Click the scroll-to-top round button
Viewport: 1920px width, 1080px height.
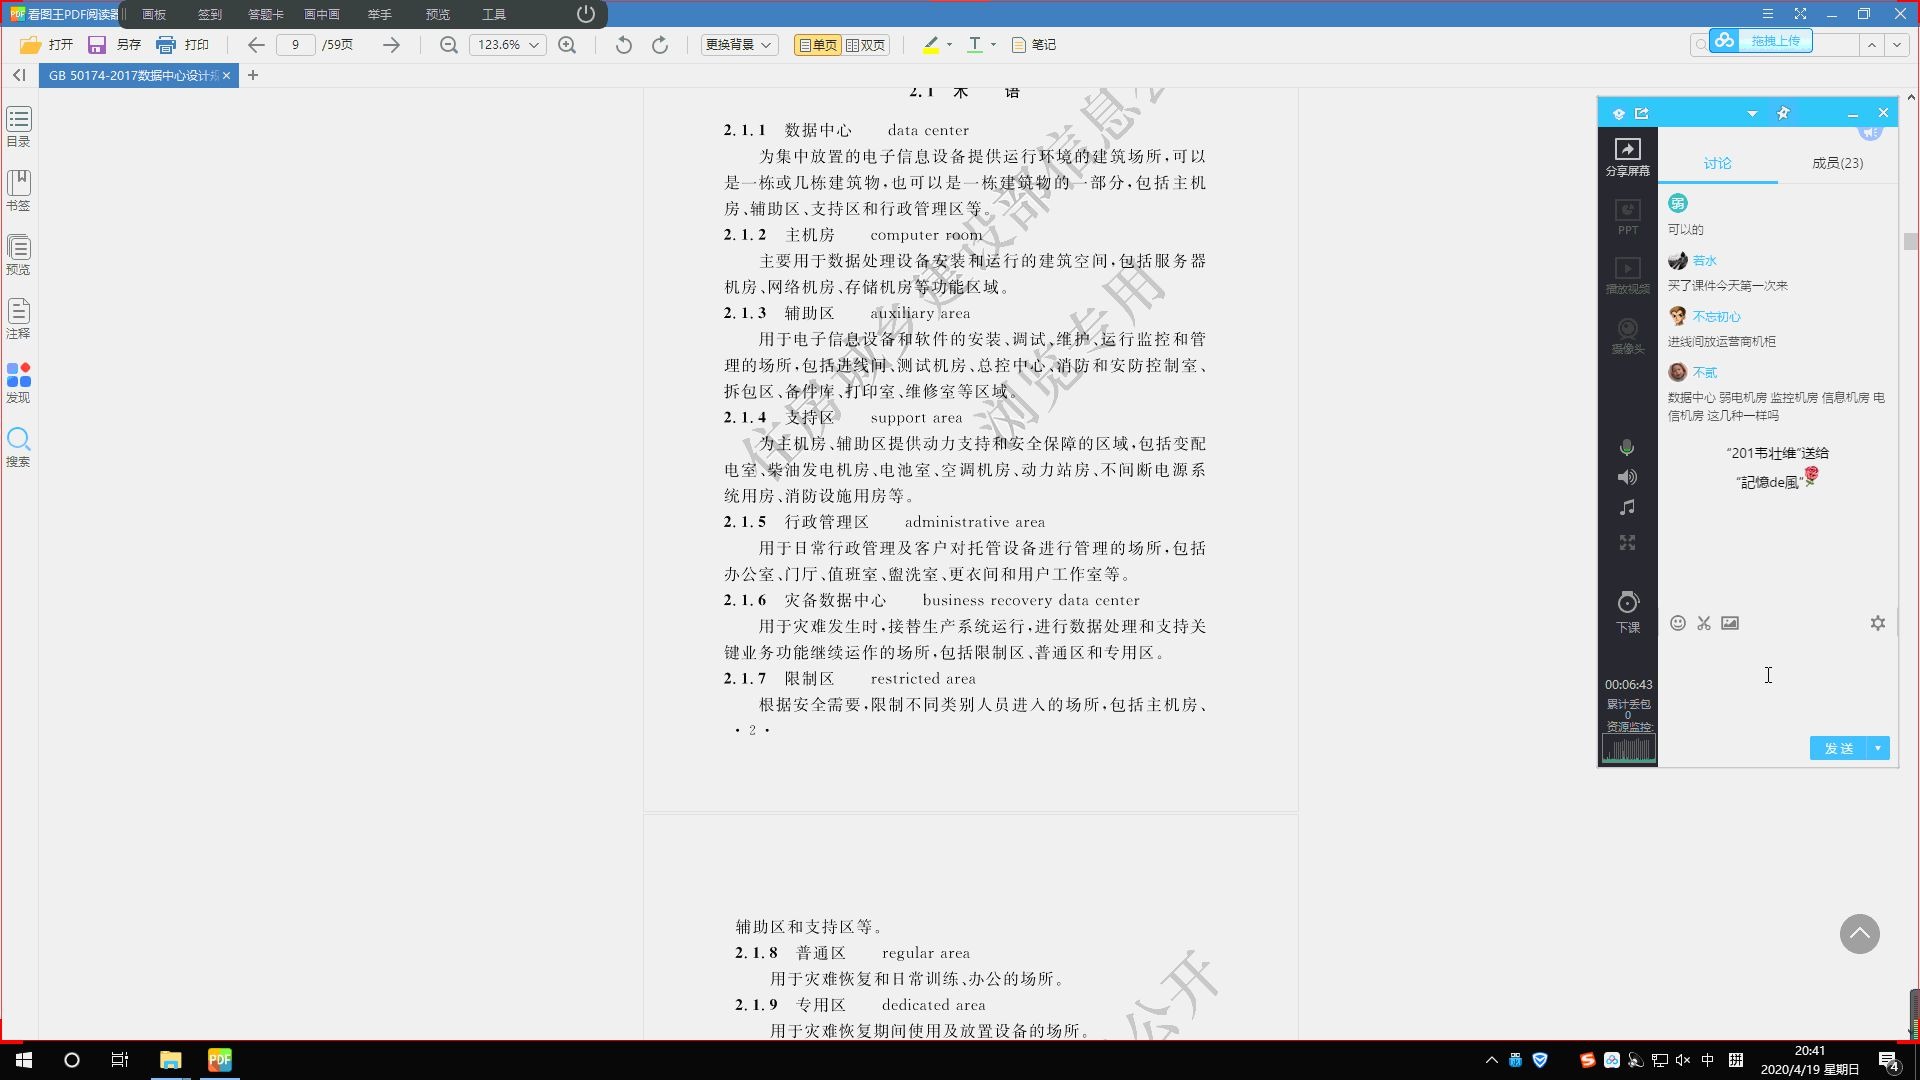pos(1860,934)
